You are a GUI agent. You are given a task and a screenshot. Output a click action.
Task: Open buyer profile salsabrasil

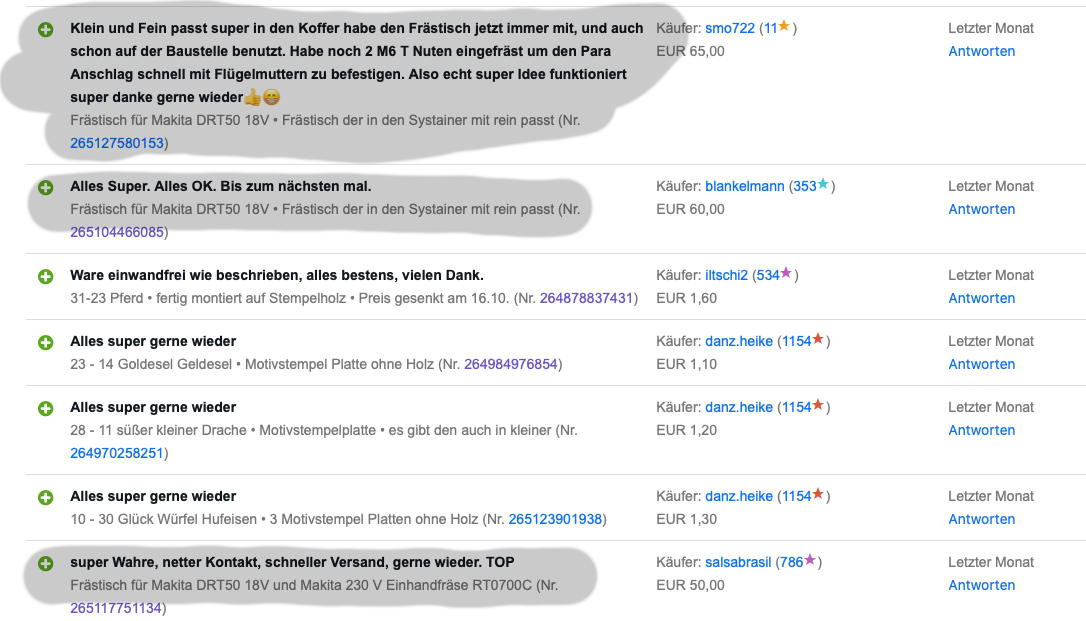click(x=738, y=562)
